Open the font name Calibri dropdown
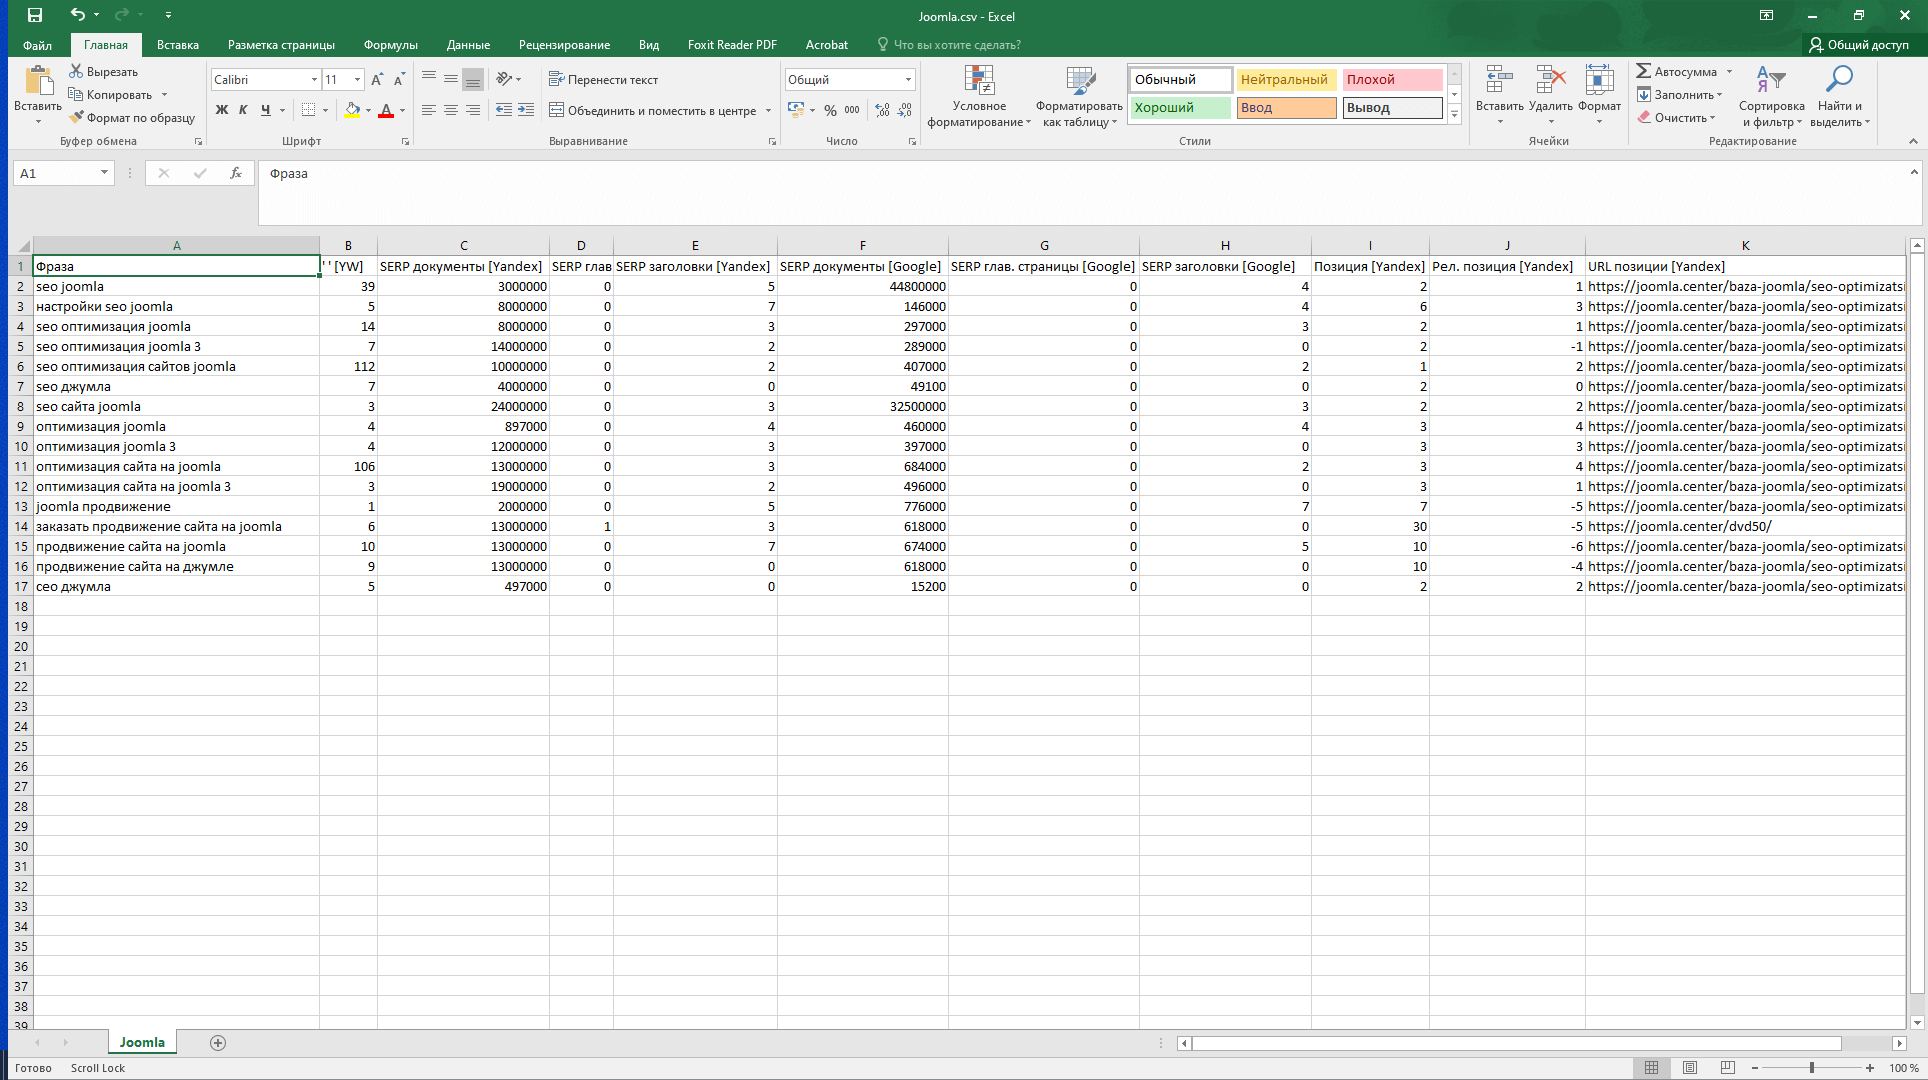The image size is (1928, 1080). pos(314,79)
